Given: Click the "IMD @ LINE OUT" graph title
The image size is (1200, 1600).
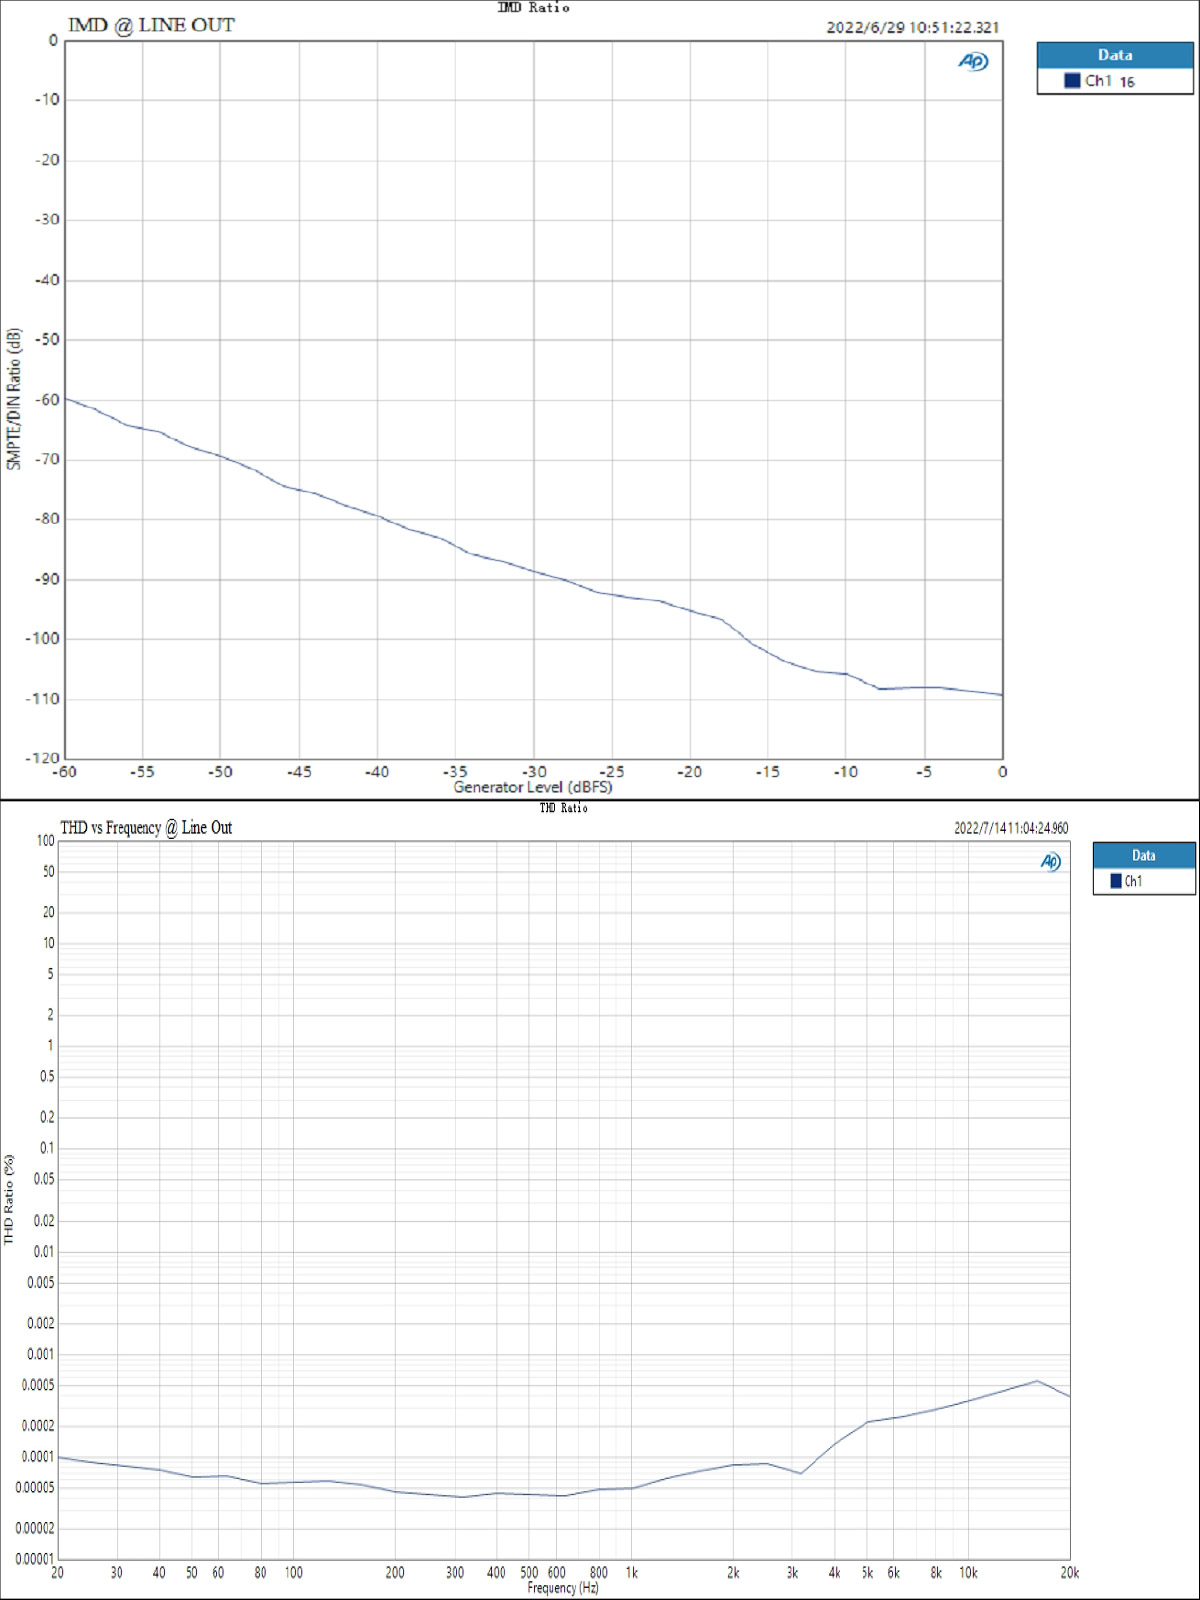Looking at the screenshot, I should 151,25.
